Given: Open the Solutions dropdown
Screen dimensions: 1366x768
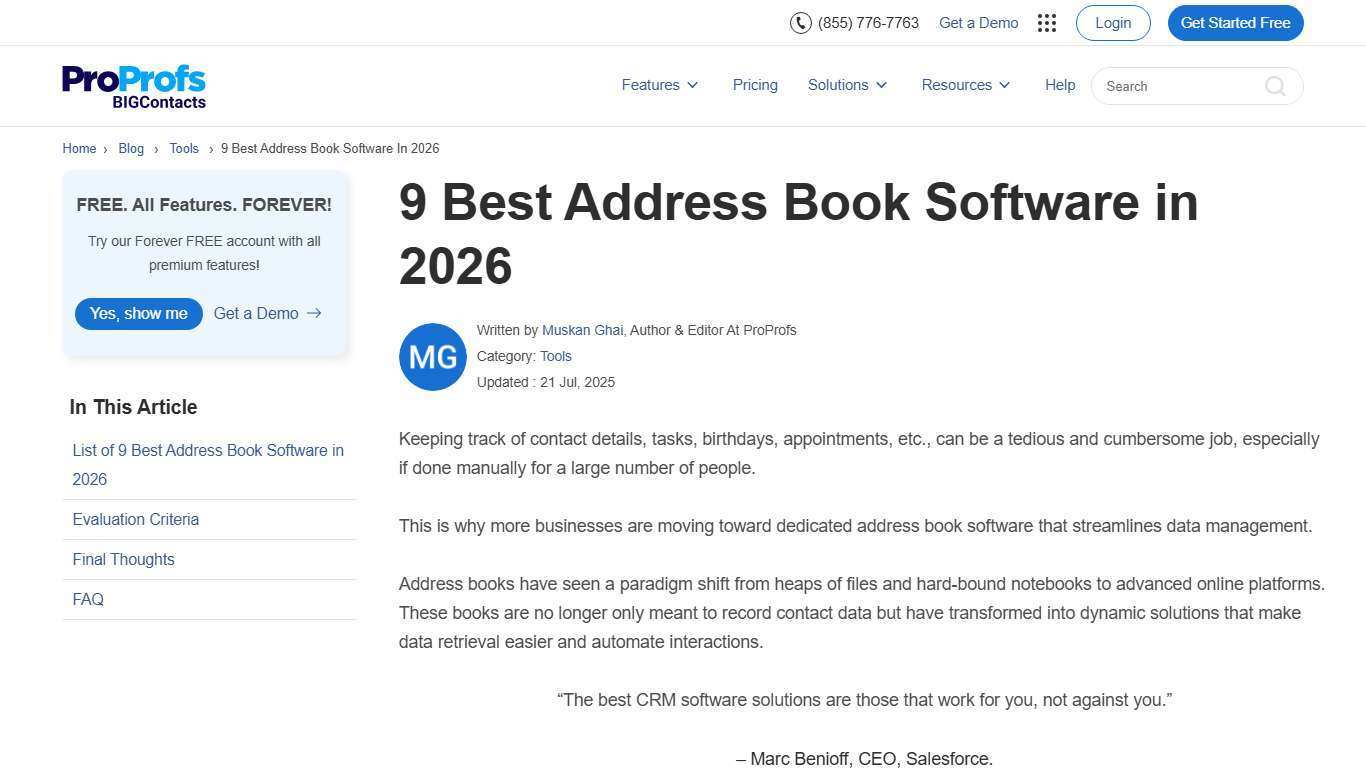Looking at the screenshot, I should pyautogui.click(x=846, y=85).
